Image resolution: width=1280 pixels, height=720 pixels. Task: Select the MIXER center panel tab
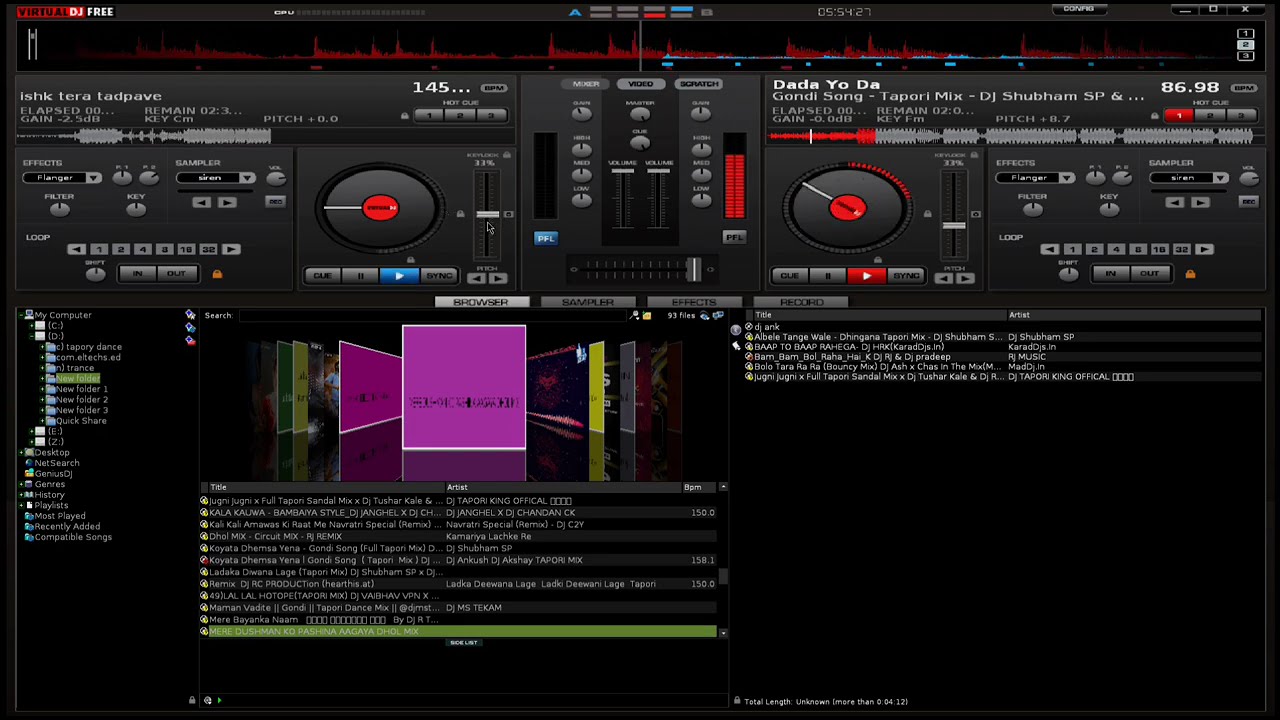pyautogui.click(x=586, y=84)
